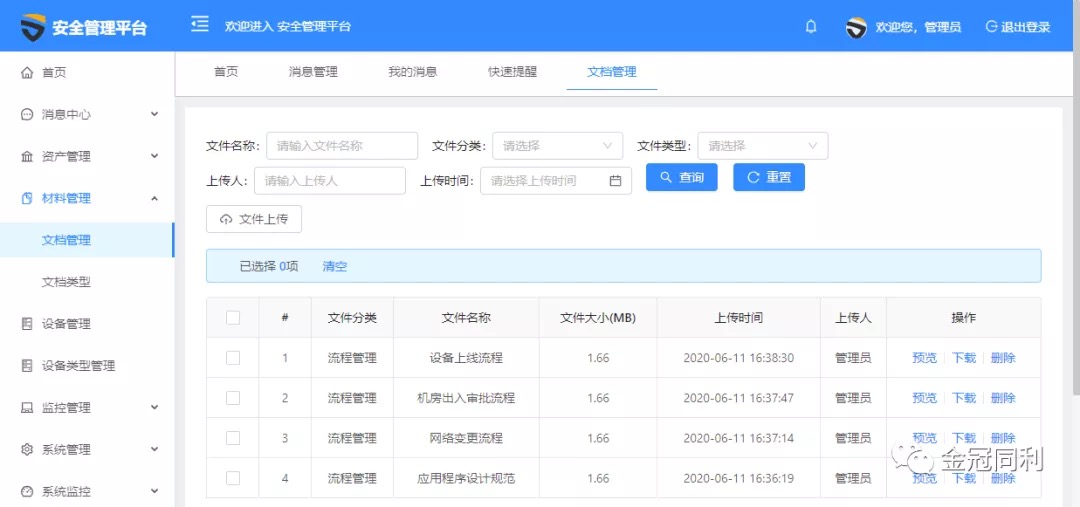Click the 文件名称 input field

pyautogui.click(x=342, y=146)
